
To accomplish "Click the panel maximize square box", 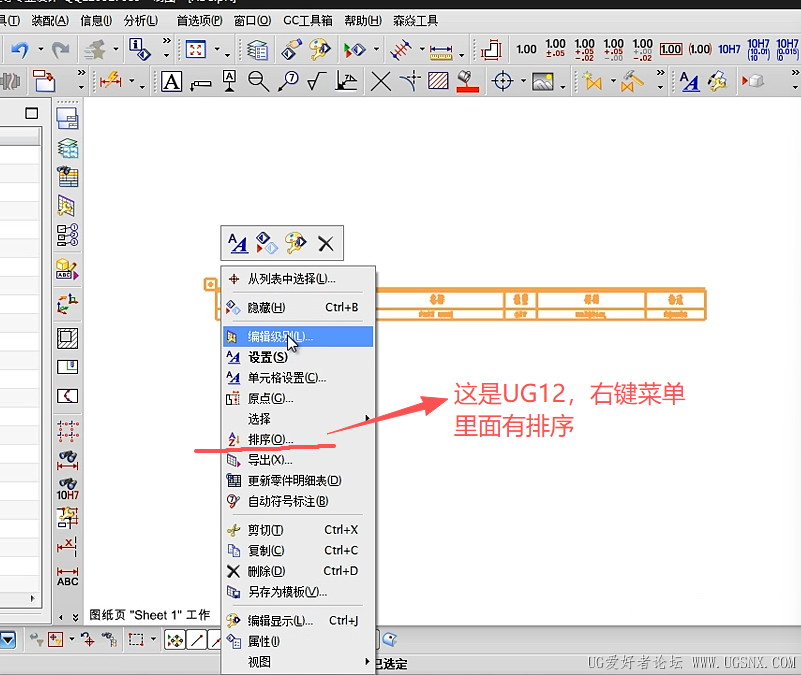I will click(x=32, y=113).
